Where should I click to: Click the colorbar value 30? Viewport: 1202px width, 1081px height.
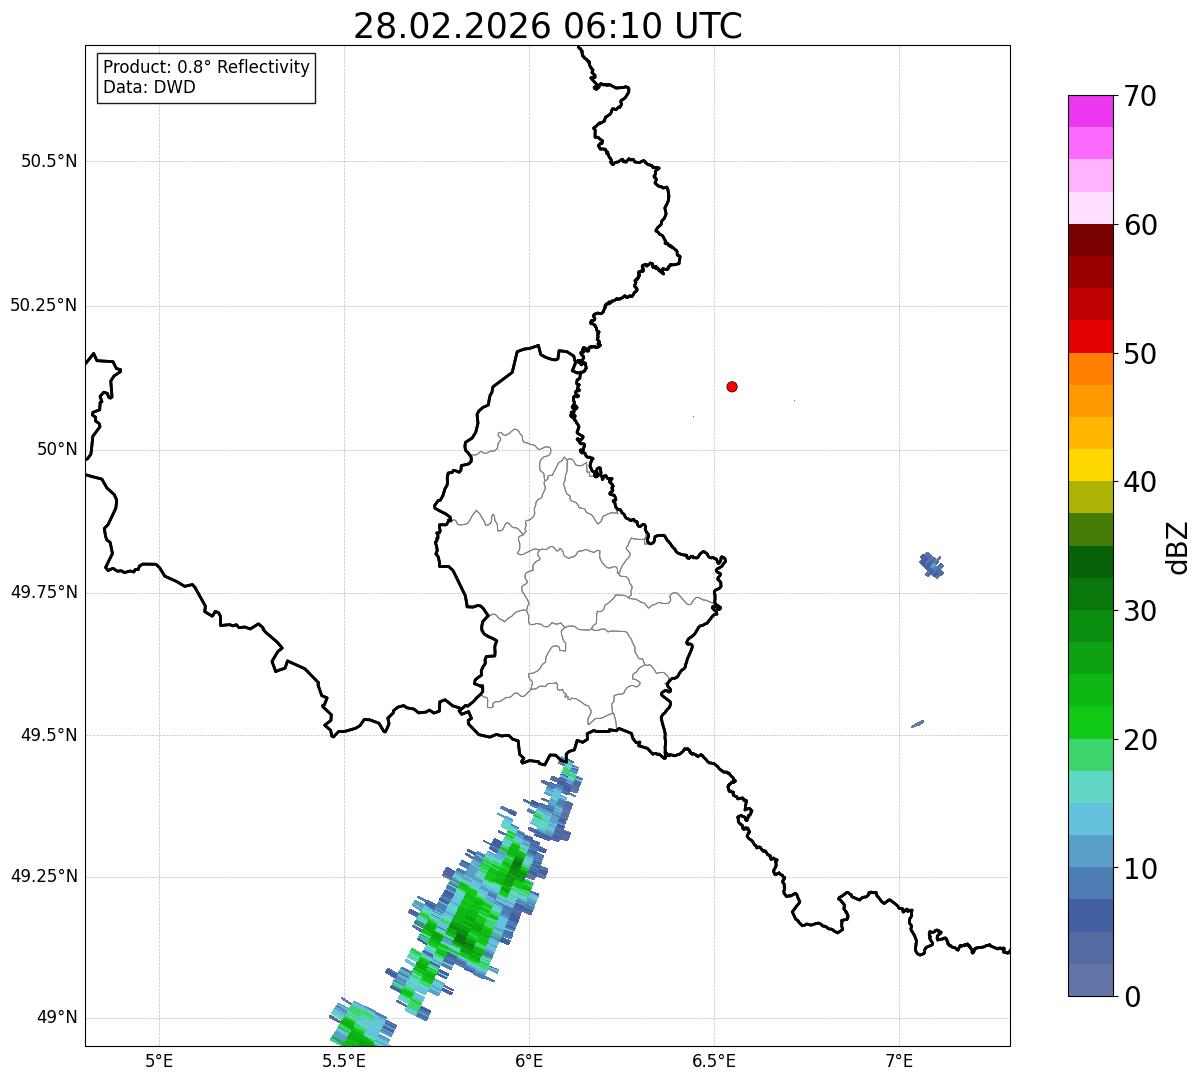pyautogui.click(x=1140, y=611)
